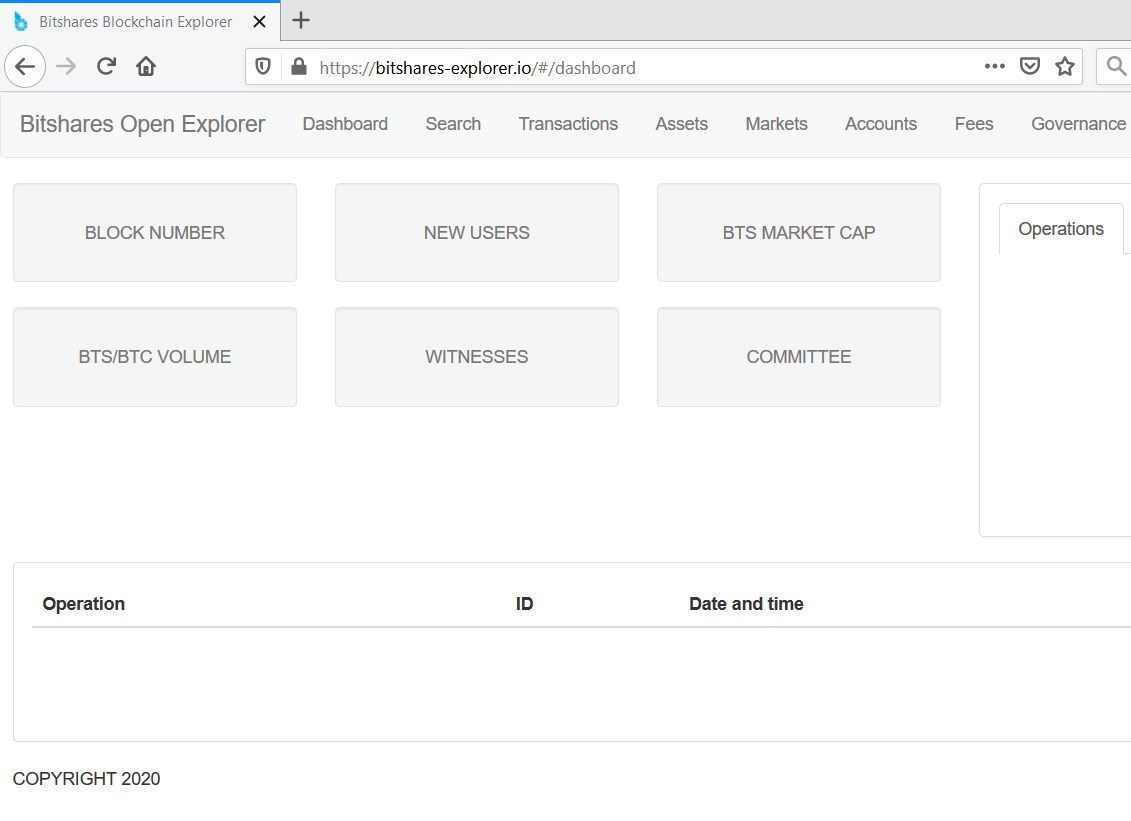Bookmark this page with the star icon
Viewport: 1131px width, 821px height.
pos(1065,66)
